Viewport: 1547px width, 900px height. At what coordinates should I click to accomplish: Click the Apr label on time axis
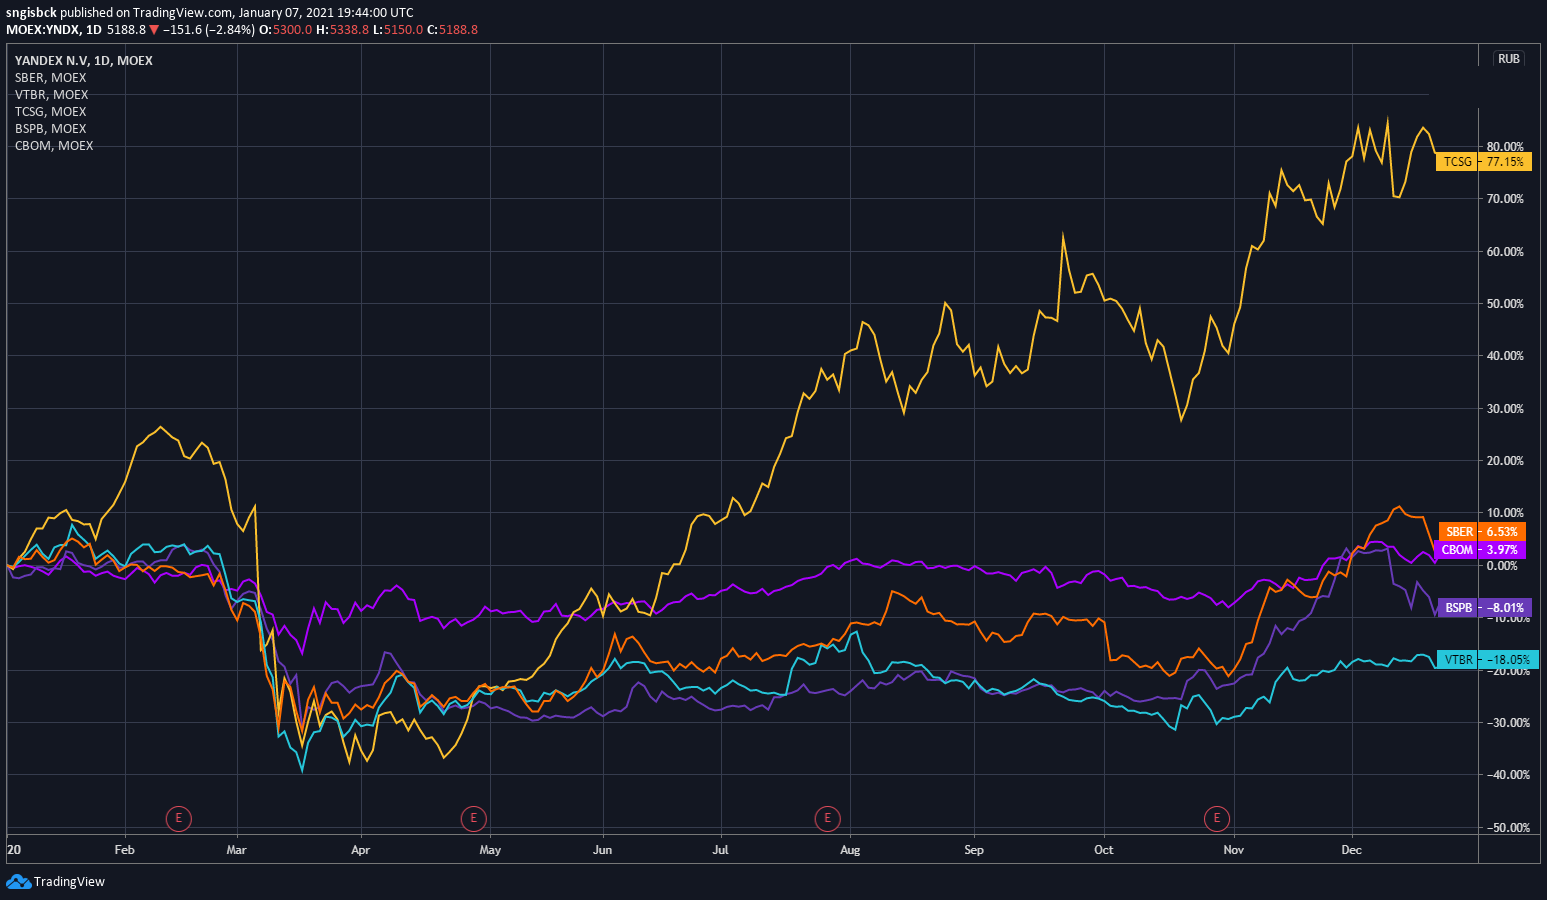coord(361,850)
